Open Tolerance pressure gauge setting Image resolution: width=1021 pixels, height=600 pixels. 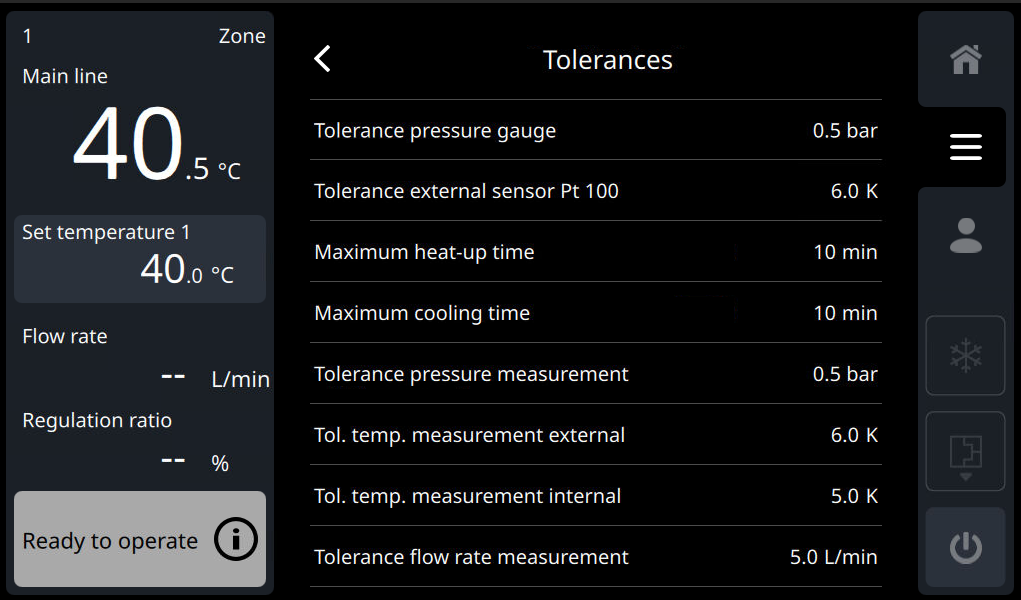pyautogui.click(x=595, y=131)
